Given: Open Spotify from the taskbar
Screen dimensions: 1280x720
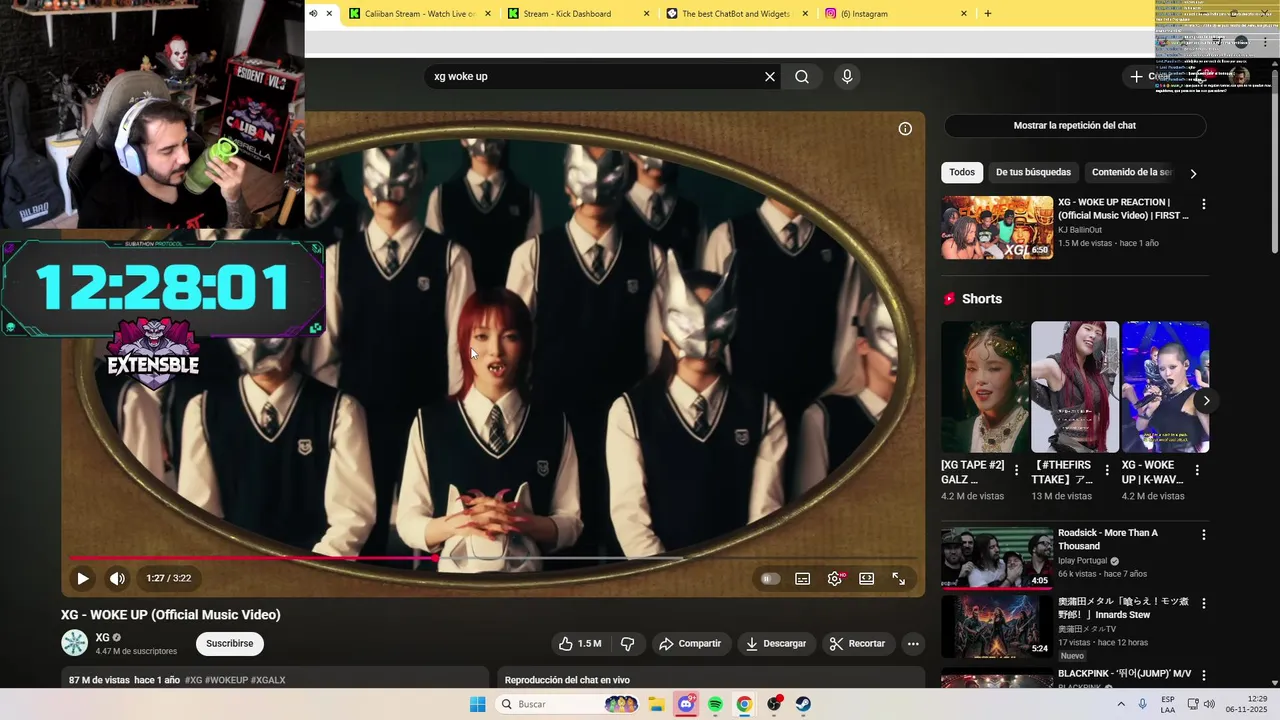Looking at the screenshot, I should [715, 704].
